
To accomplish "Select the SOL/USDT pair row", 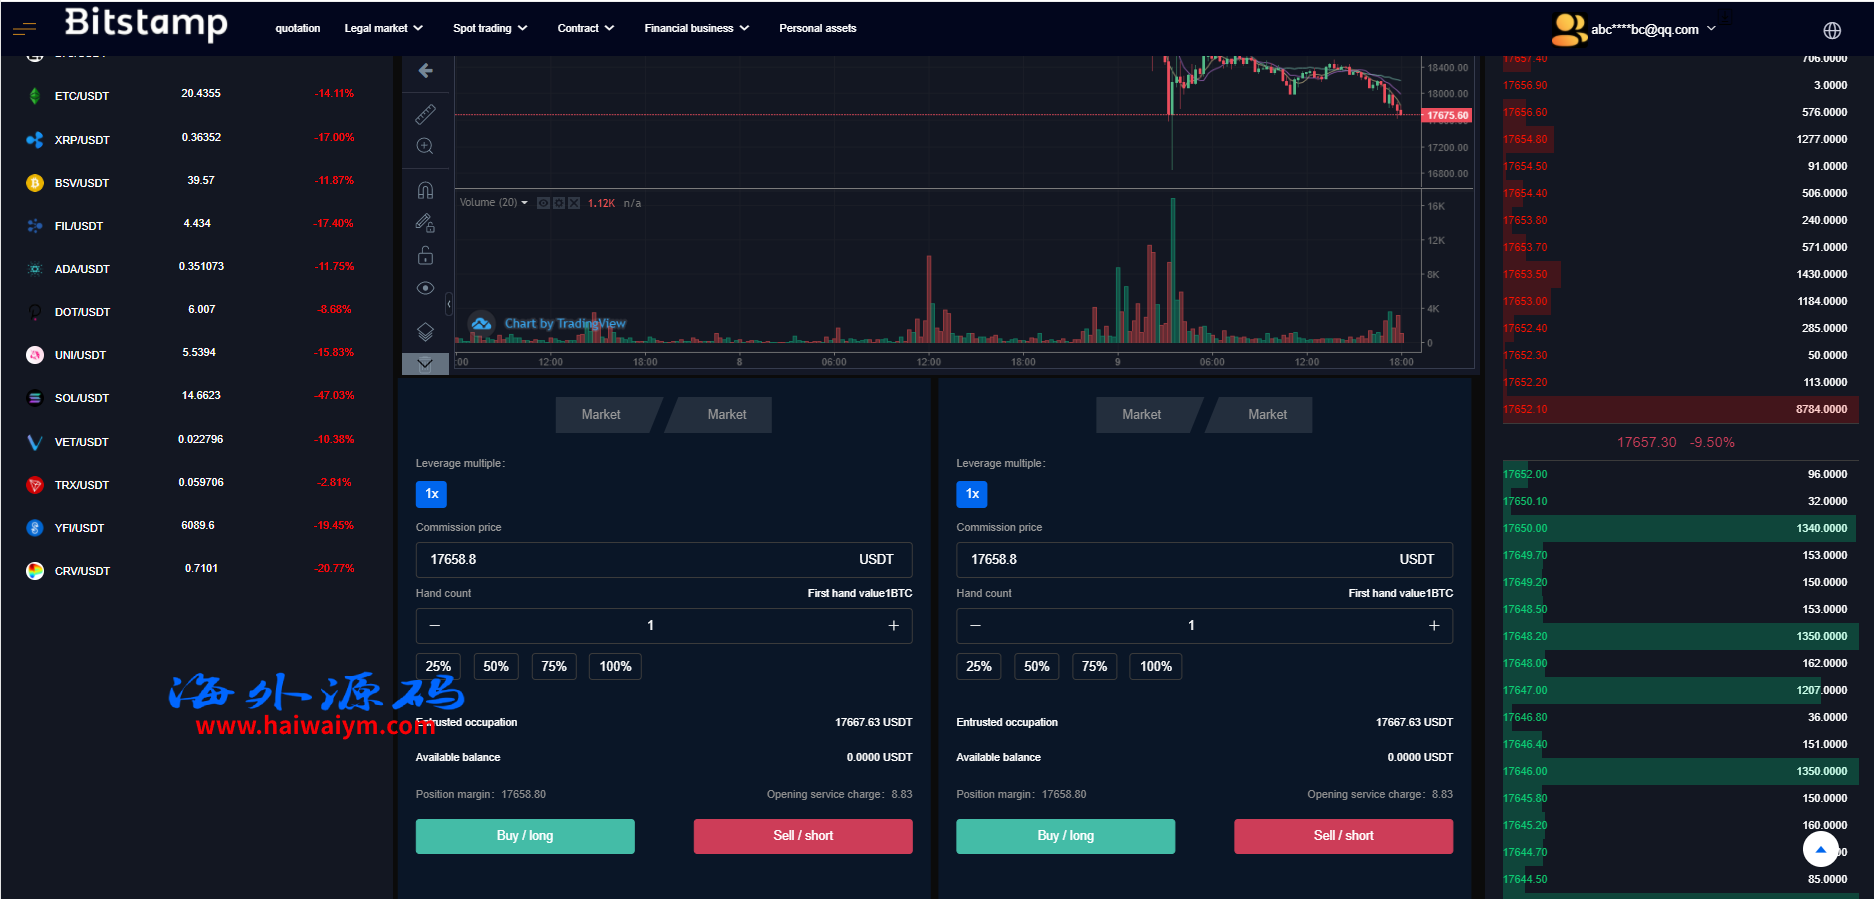I will 190,397.
